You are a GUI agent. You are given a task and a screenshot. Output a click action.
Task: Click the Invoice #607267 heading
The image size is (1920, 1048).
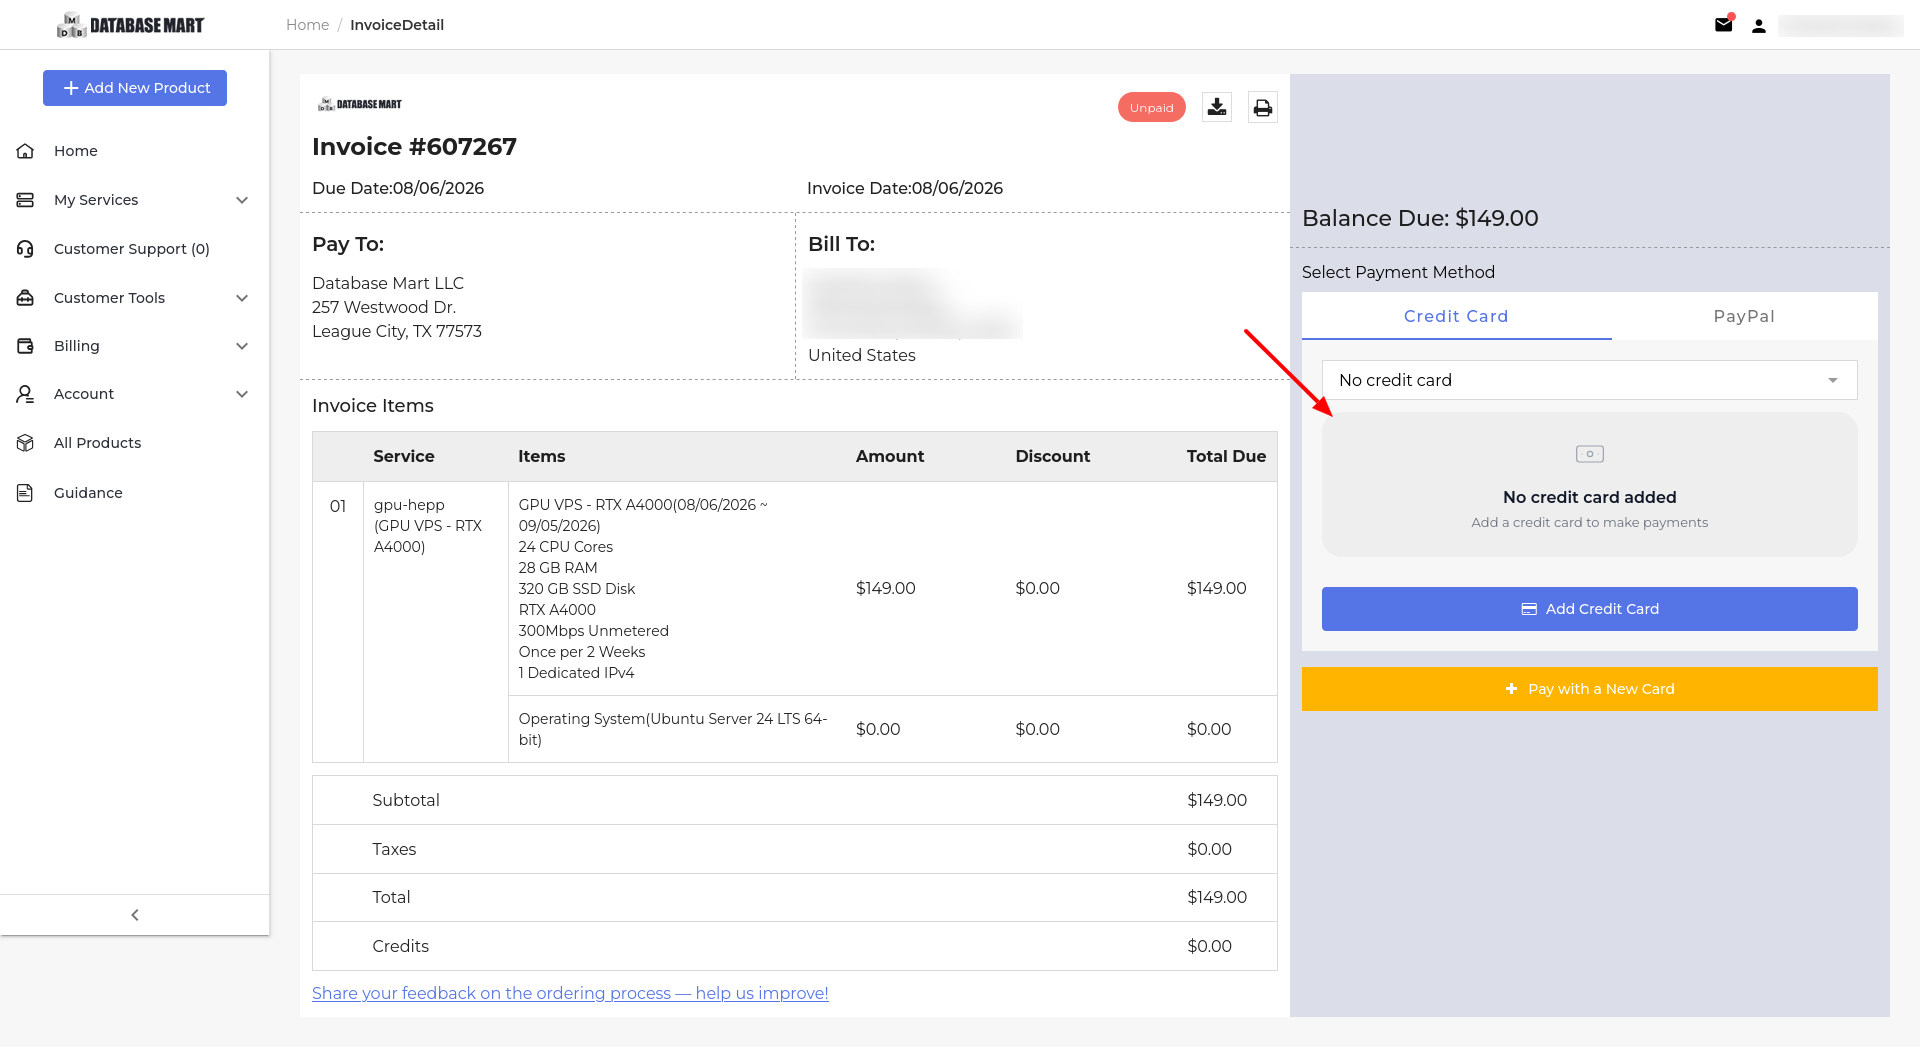414,147
